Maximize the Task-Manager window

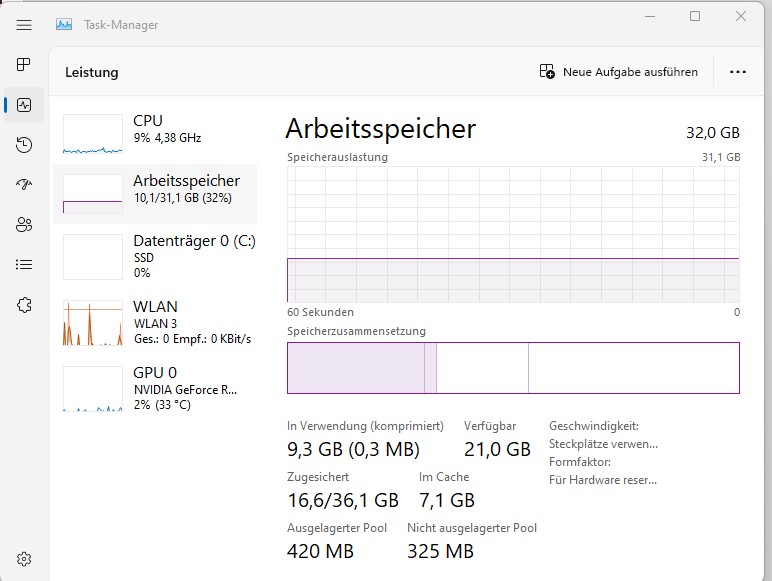pyautogui.click(x=695, y=16)
